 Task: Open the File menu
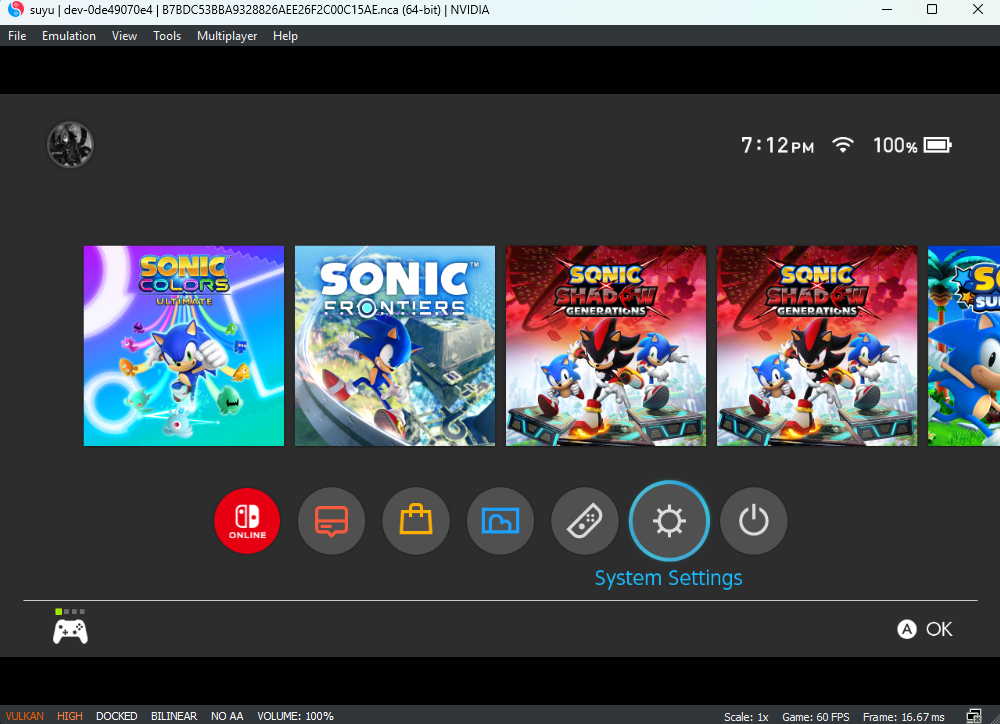click(17, 36)
